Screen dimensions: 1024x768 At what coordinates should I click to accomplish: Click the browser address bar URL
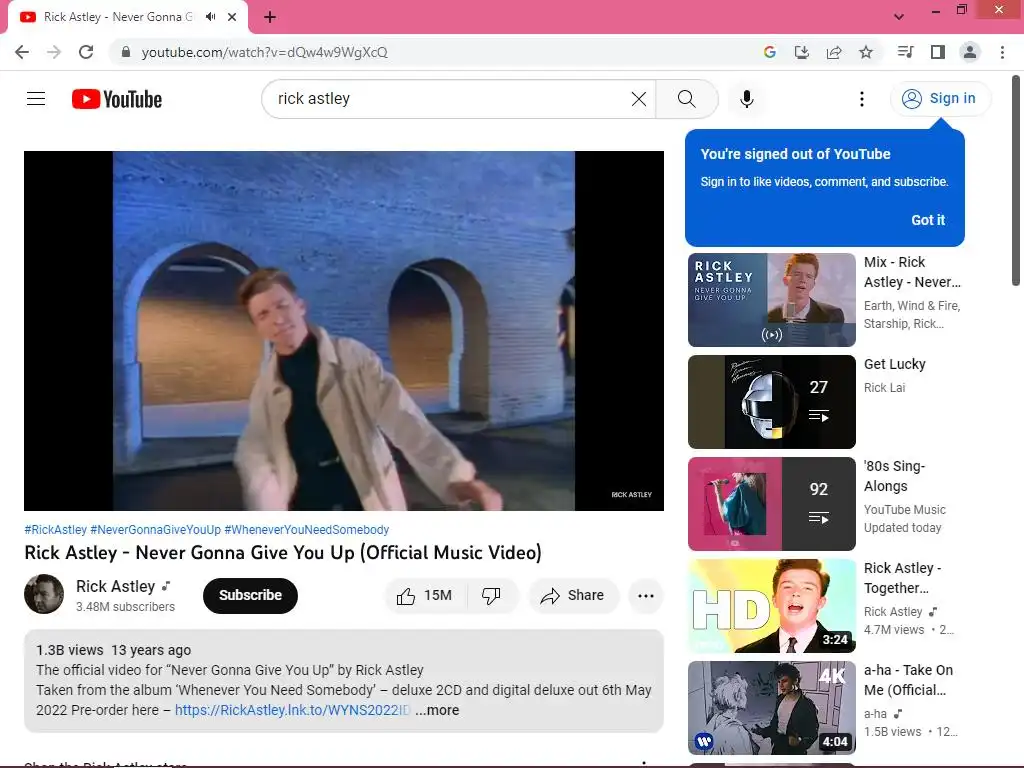click(x=264, y=52)
